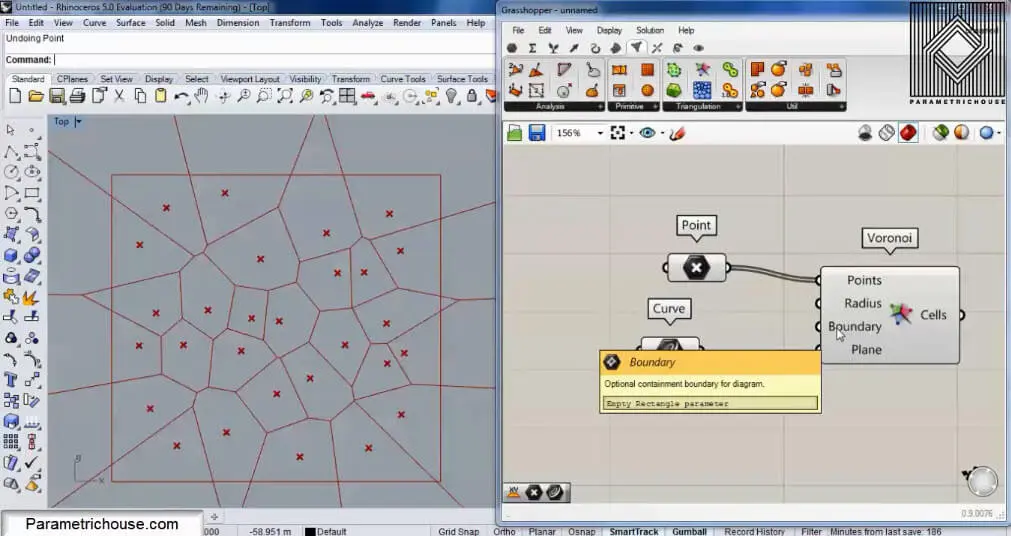The width and height of the screenshot is (1011, 536).
Task: Click the sketch pencil icon on Grasshopper canvas toolbar
Action: (x=676, y=133)
